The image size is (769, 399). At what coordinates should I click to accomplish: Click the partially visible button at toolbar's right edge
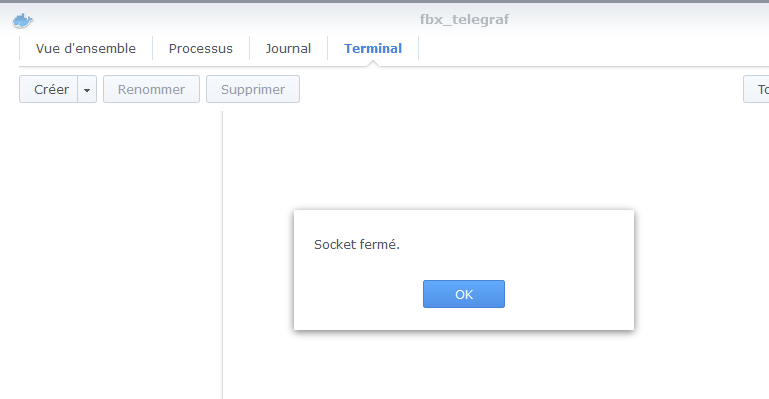click(x=756, y=89)
